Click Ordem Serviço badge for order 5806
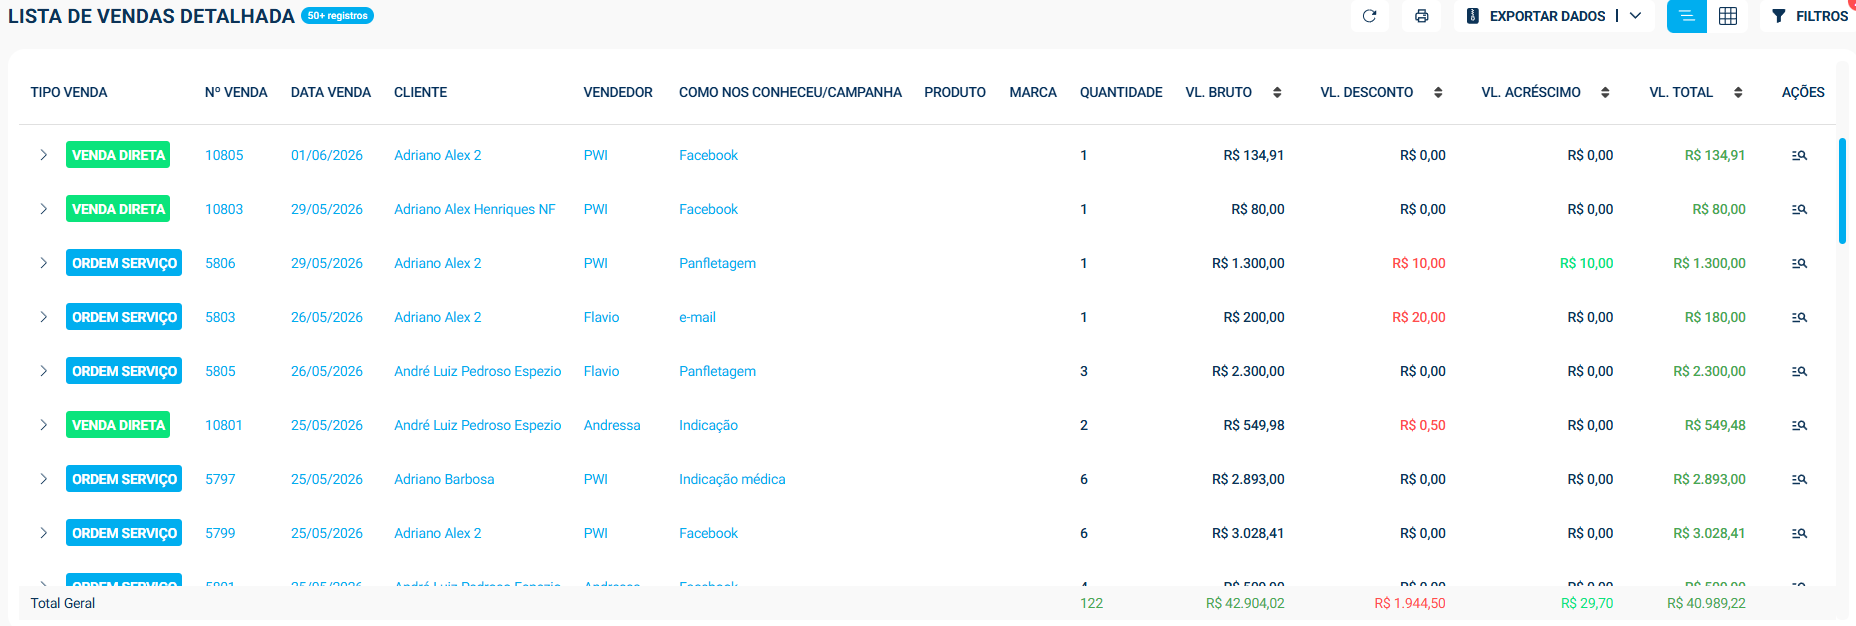 (x=124, y=263)
